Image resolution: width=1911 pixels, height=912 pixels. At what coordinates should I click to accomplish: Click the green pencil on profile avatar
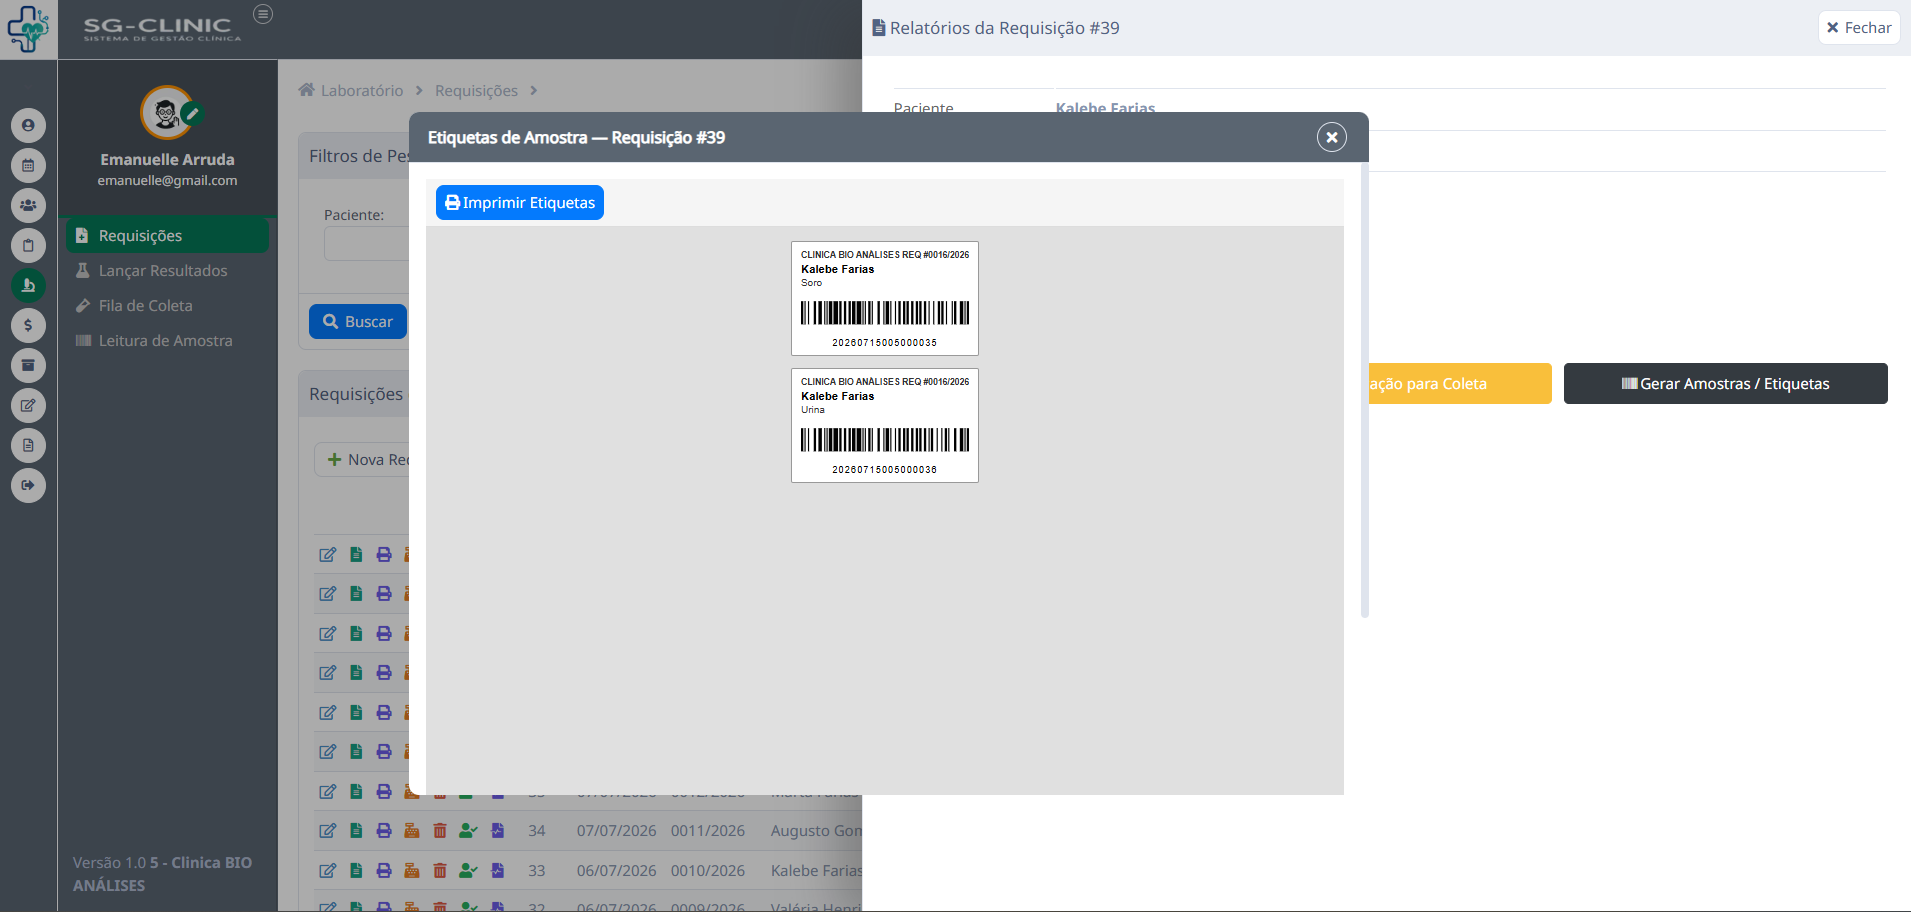(192, 113)
